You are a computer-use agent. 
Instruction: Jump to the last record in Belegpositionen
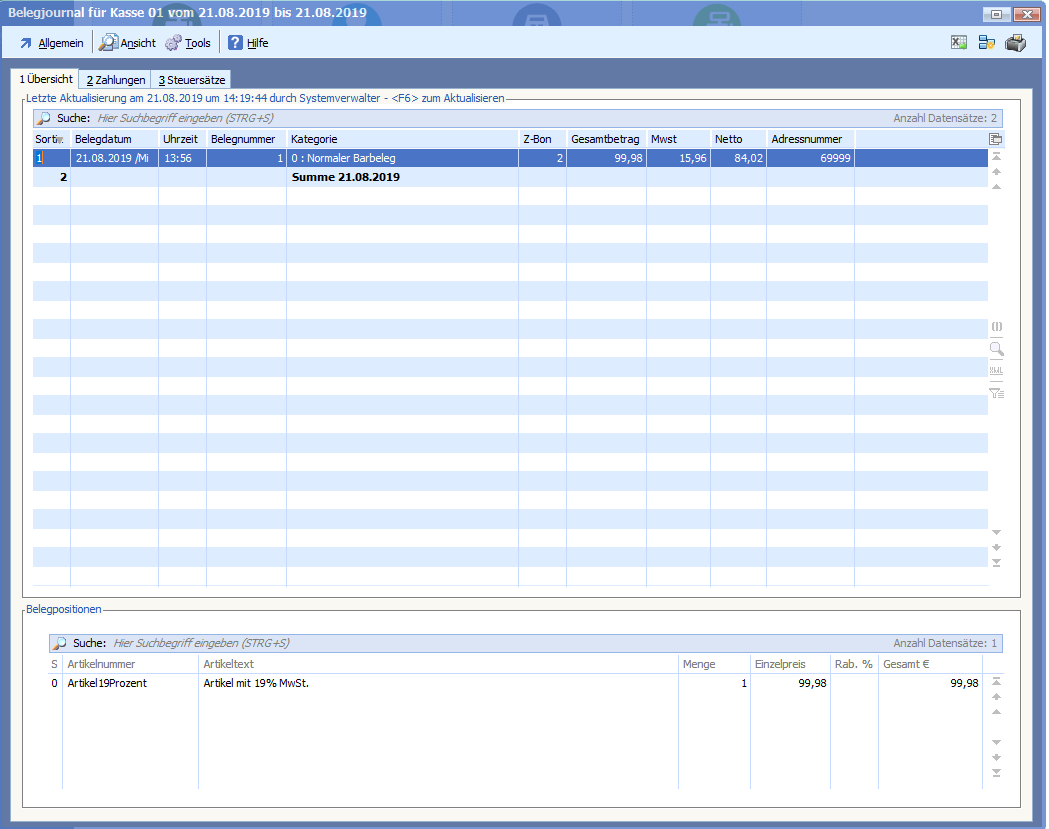click(996, 772)
